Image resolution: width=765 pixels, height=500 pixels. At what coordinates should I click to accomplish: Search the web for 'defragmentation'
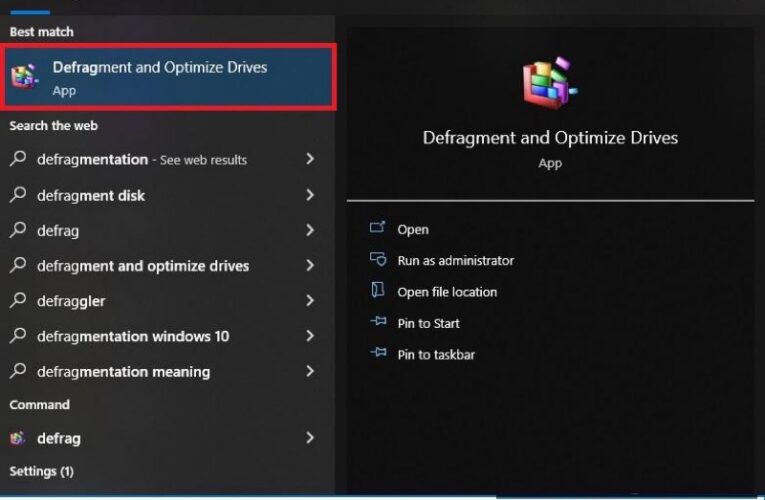[x=142, y=160]
